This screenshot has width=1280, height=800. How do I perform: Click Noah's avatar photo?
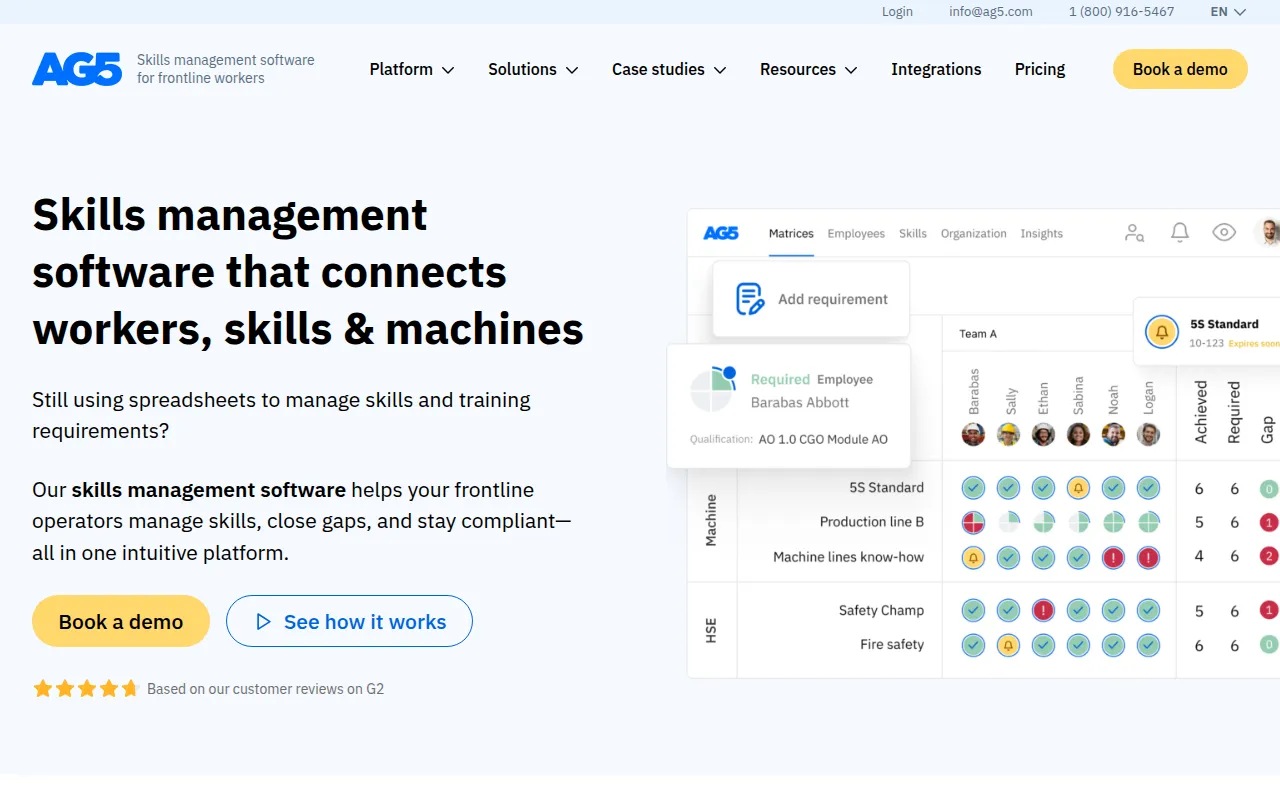pyautogui.click(x=1114, y=434)
